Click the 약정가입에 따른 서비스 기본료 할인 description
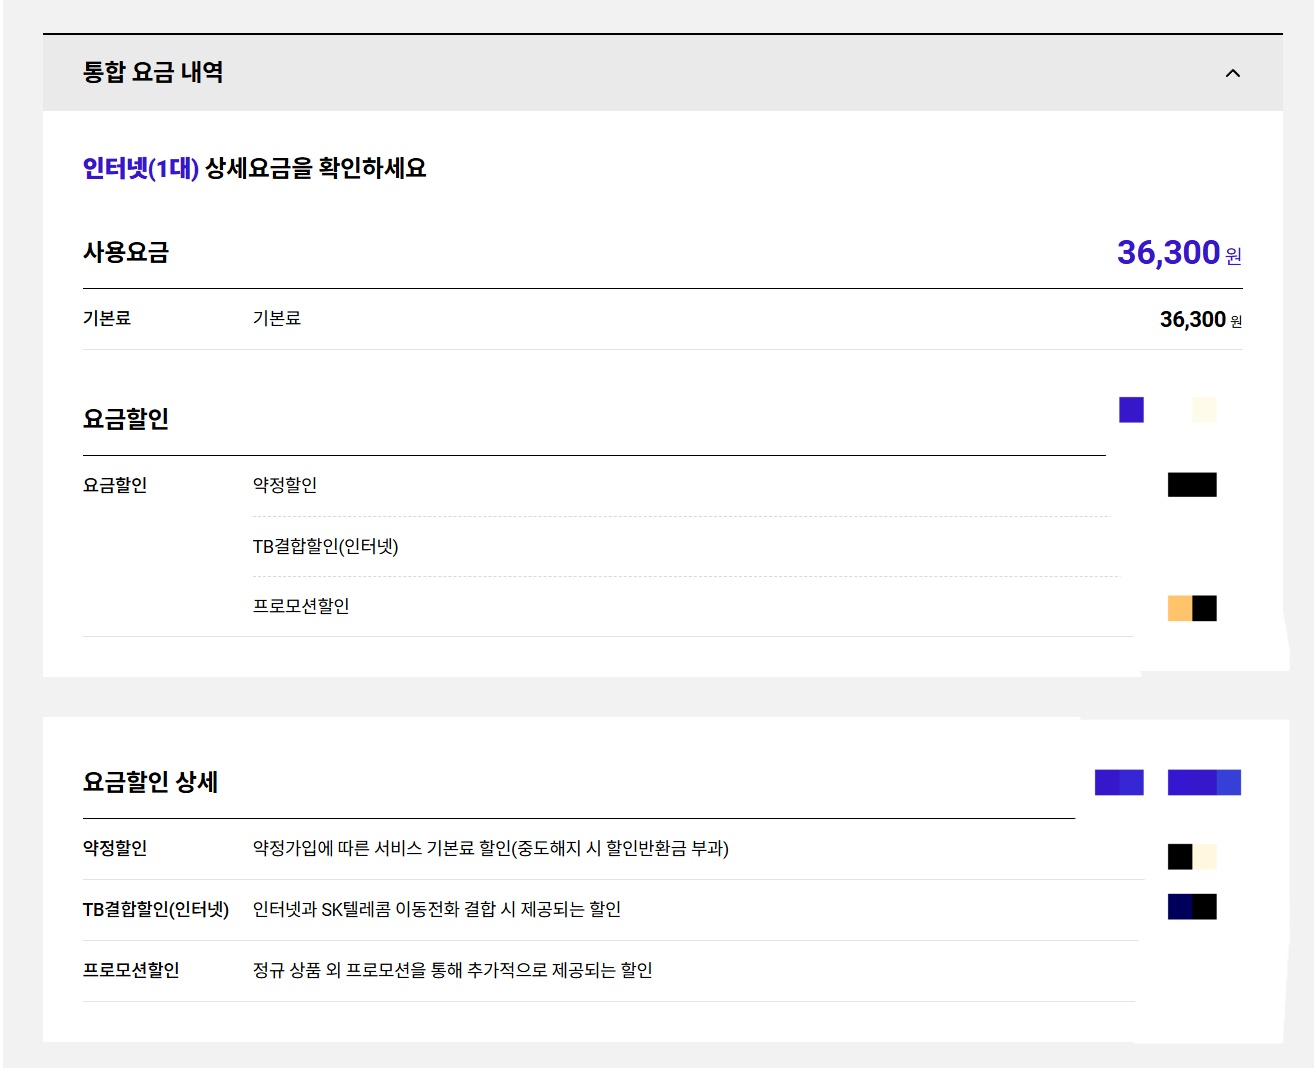The width and height of the screenshot is (1314, 1068). (x=490, y=848)
